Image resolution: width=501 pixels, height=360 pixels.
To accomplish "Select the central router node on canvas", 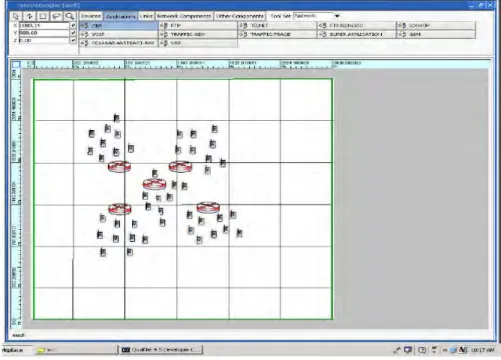I will point(154,184).
